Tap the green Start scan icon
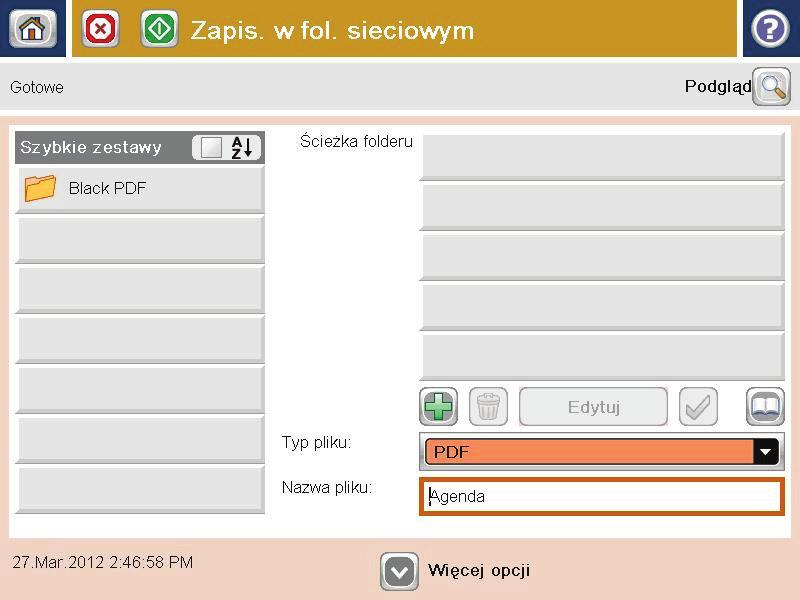 pos(159,29)
